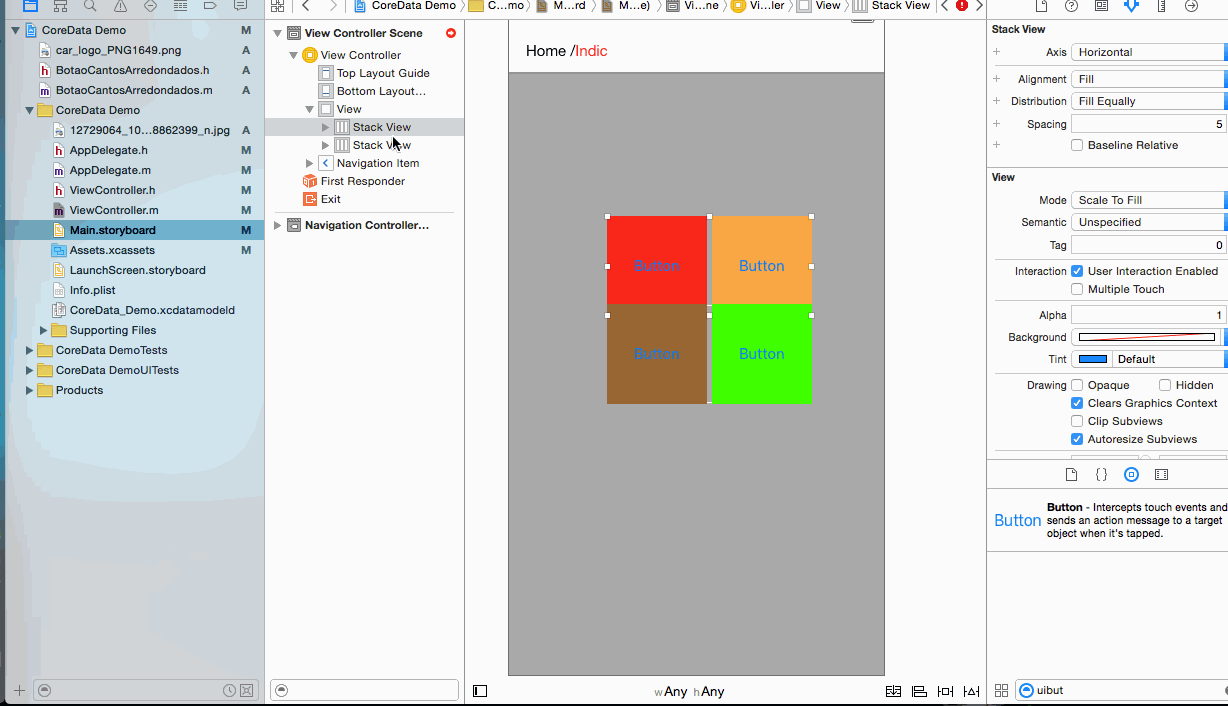The width and height of the screenshot is (1228, 706).
Task: Toggle the document outline sidebar button
Action: [x=480, y=691]
